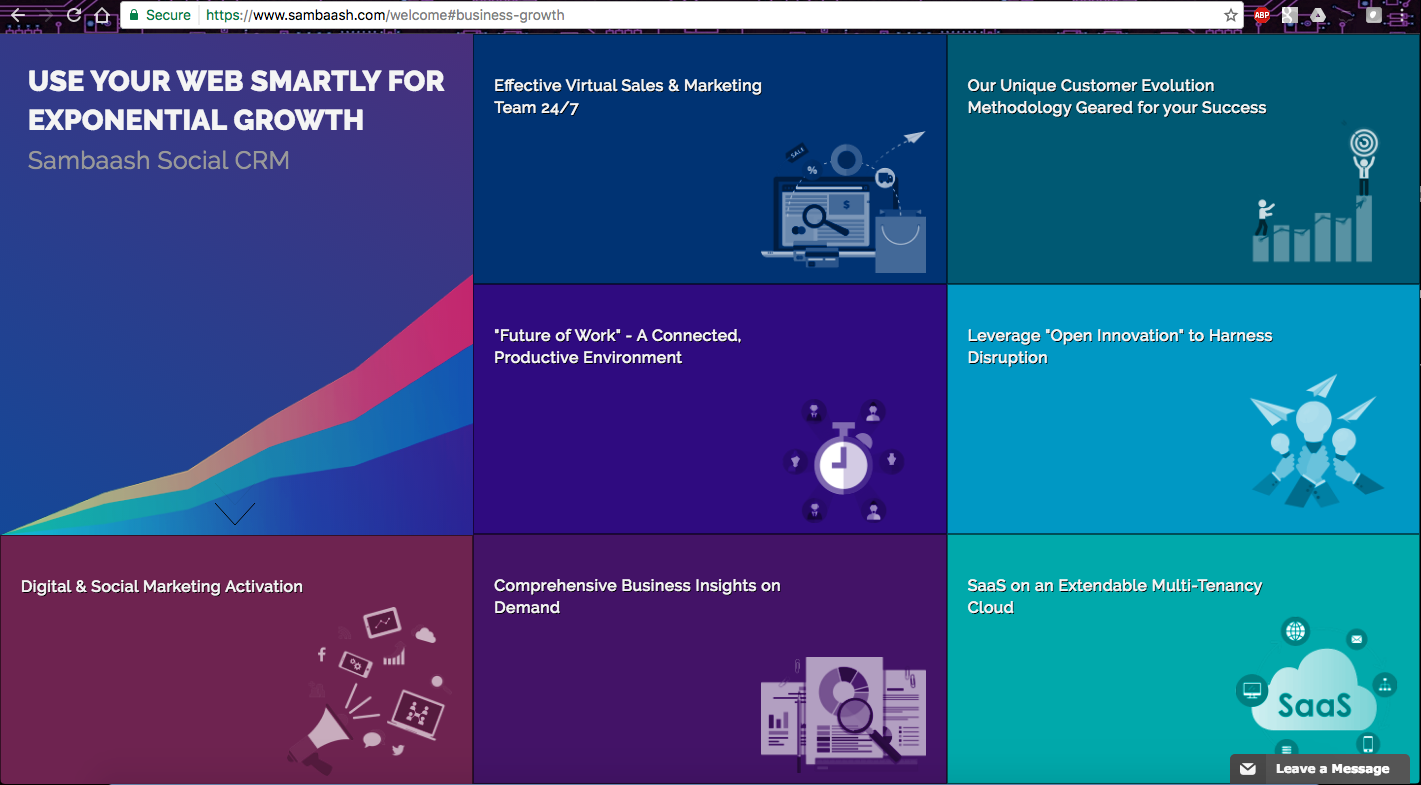
Task: Open the Future of Work tile heading
Action: point(617,346)
